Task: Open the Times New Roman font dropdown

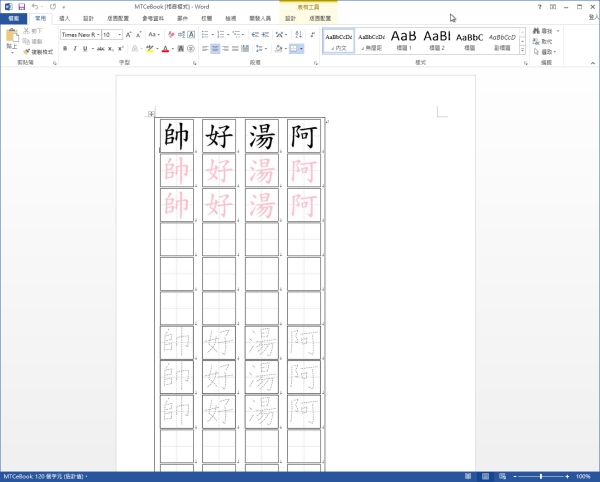Action: point(96,34)
